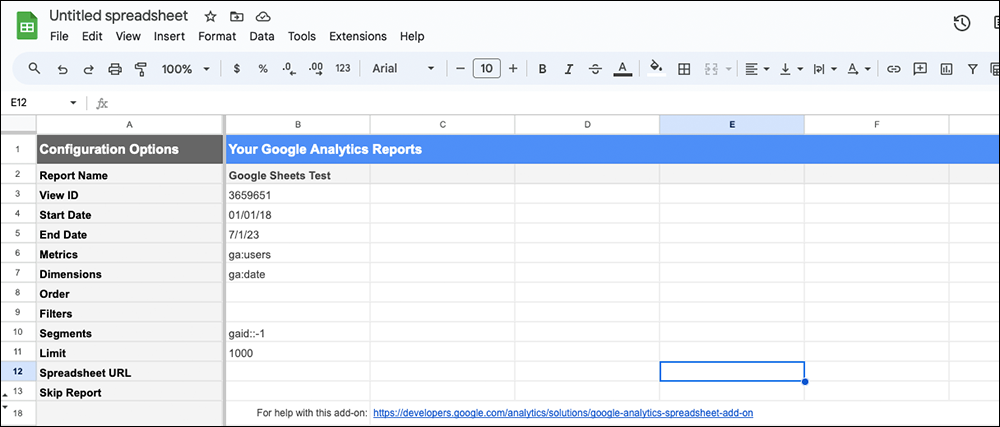Open version history clock icon
Viewport: 1000px width, 427px height.
962,23
